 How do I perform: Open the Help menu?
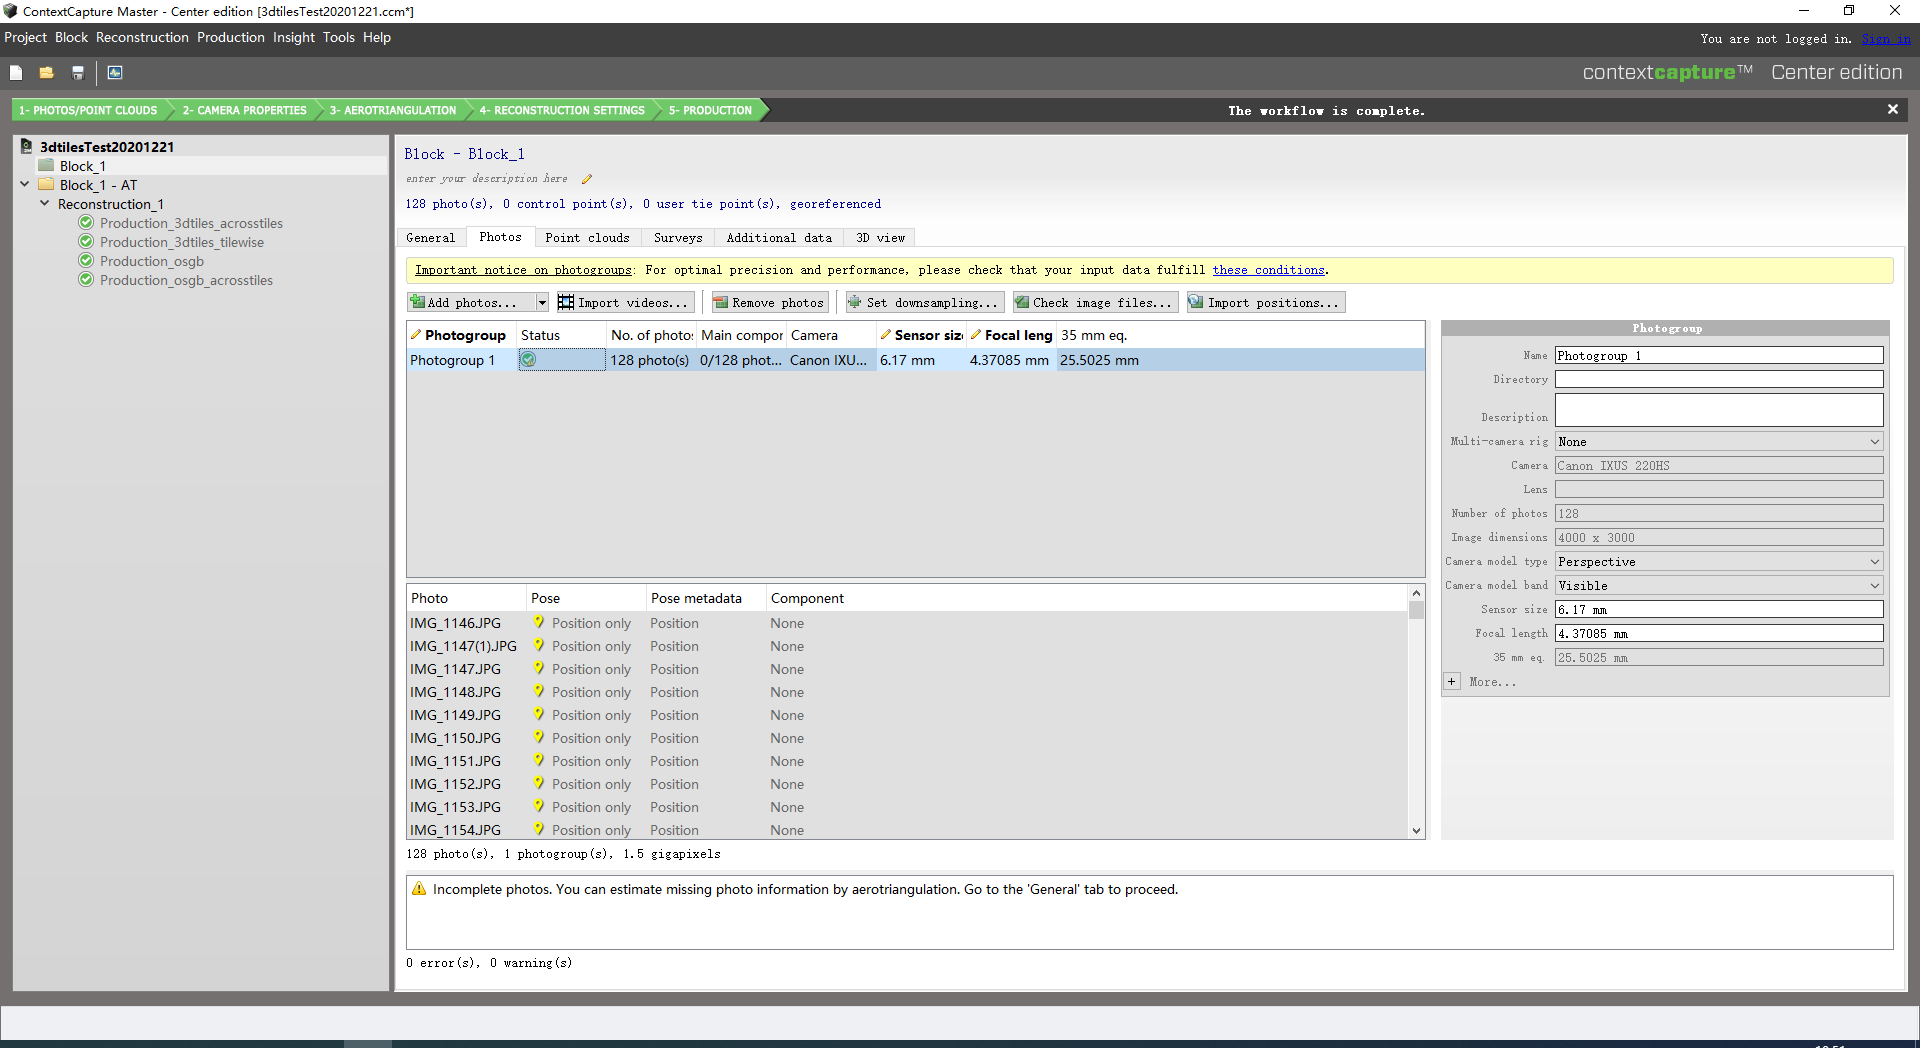377,38
